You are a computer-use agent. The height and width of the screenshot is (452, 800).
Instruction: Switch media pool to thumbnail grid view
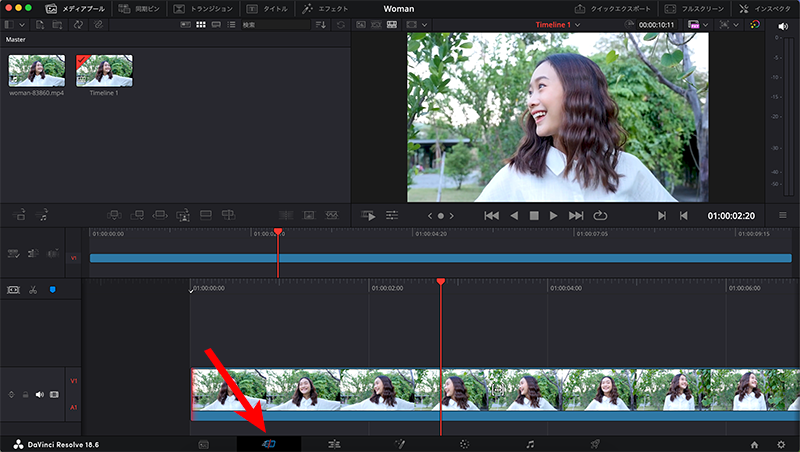201,24
